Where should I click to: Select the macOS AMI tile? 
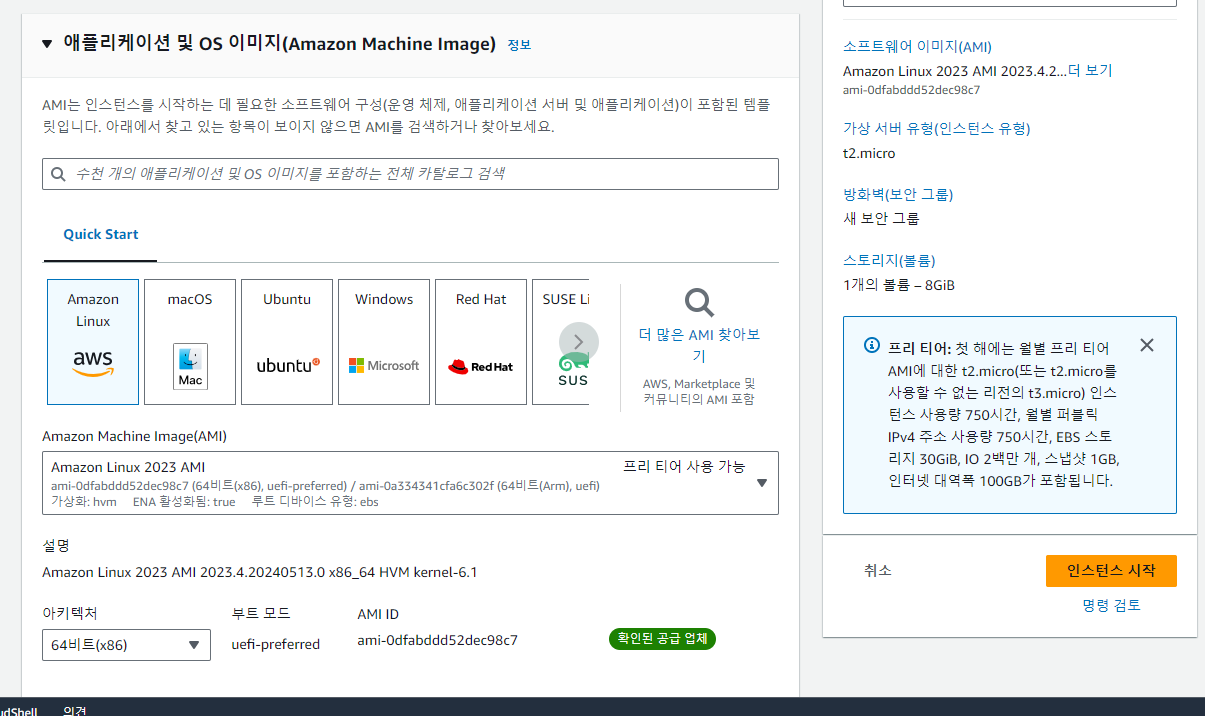click(190, 342)
